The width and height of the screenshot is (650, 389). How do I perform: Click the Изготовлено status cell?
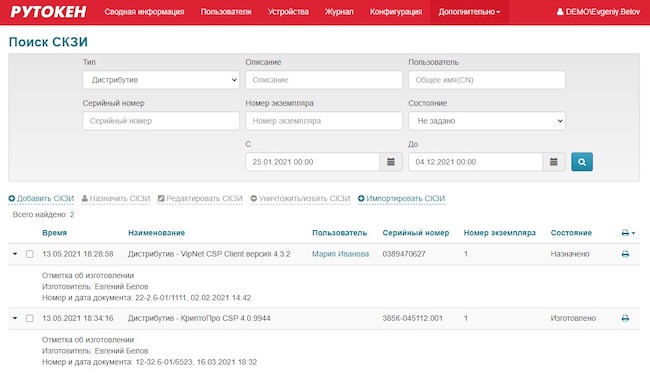(x=573, y=318)
